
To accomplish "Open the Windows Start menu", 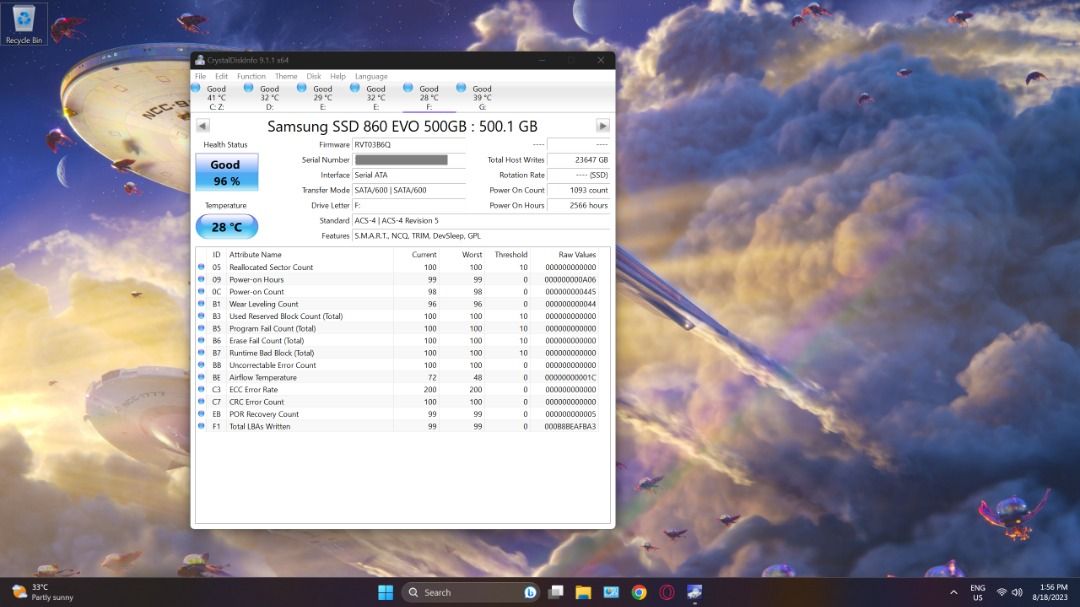I will pyautogui.click(x=386, y=593).
